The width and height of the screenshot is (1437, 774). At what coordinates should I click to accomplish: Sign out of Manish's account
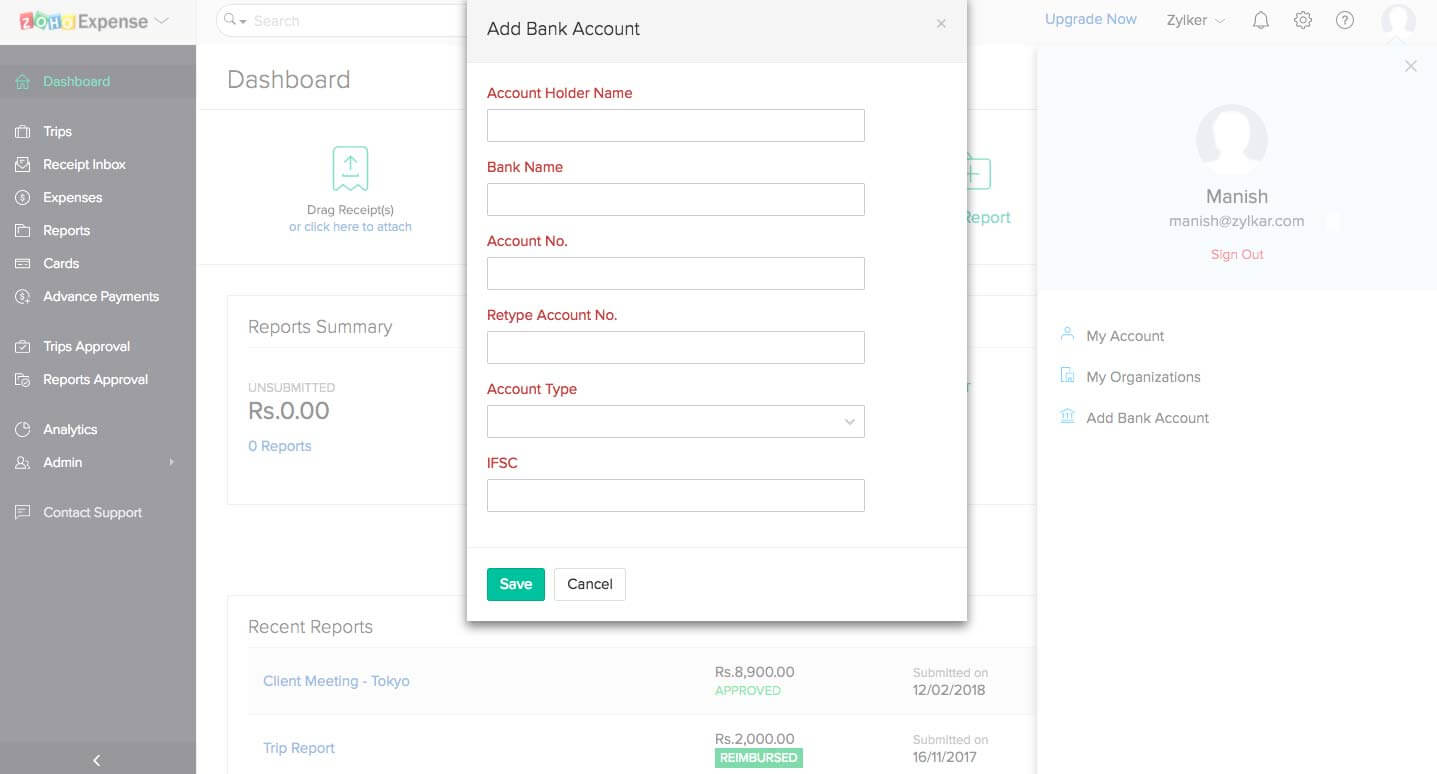click(x=1237, y=254)
